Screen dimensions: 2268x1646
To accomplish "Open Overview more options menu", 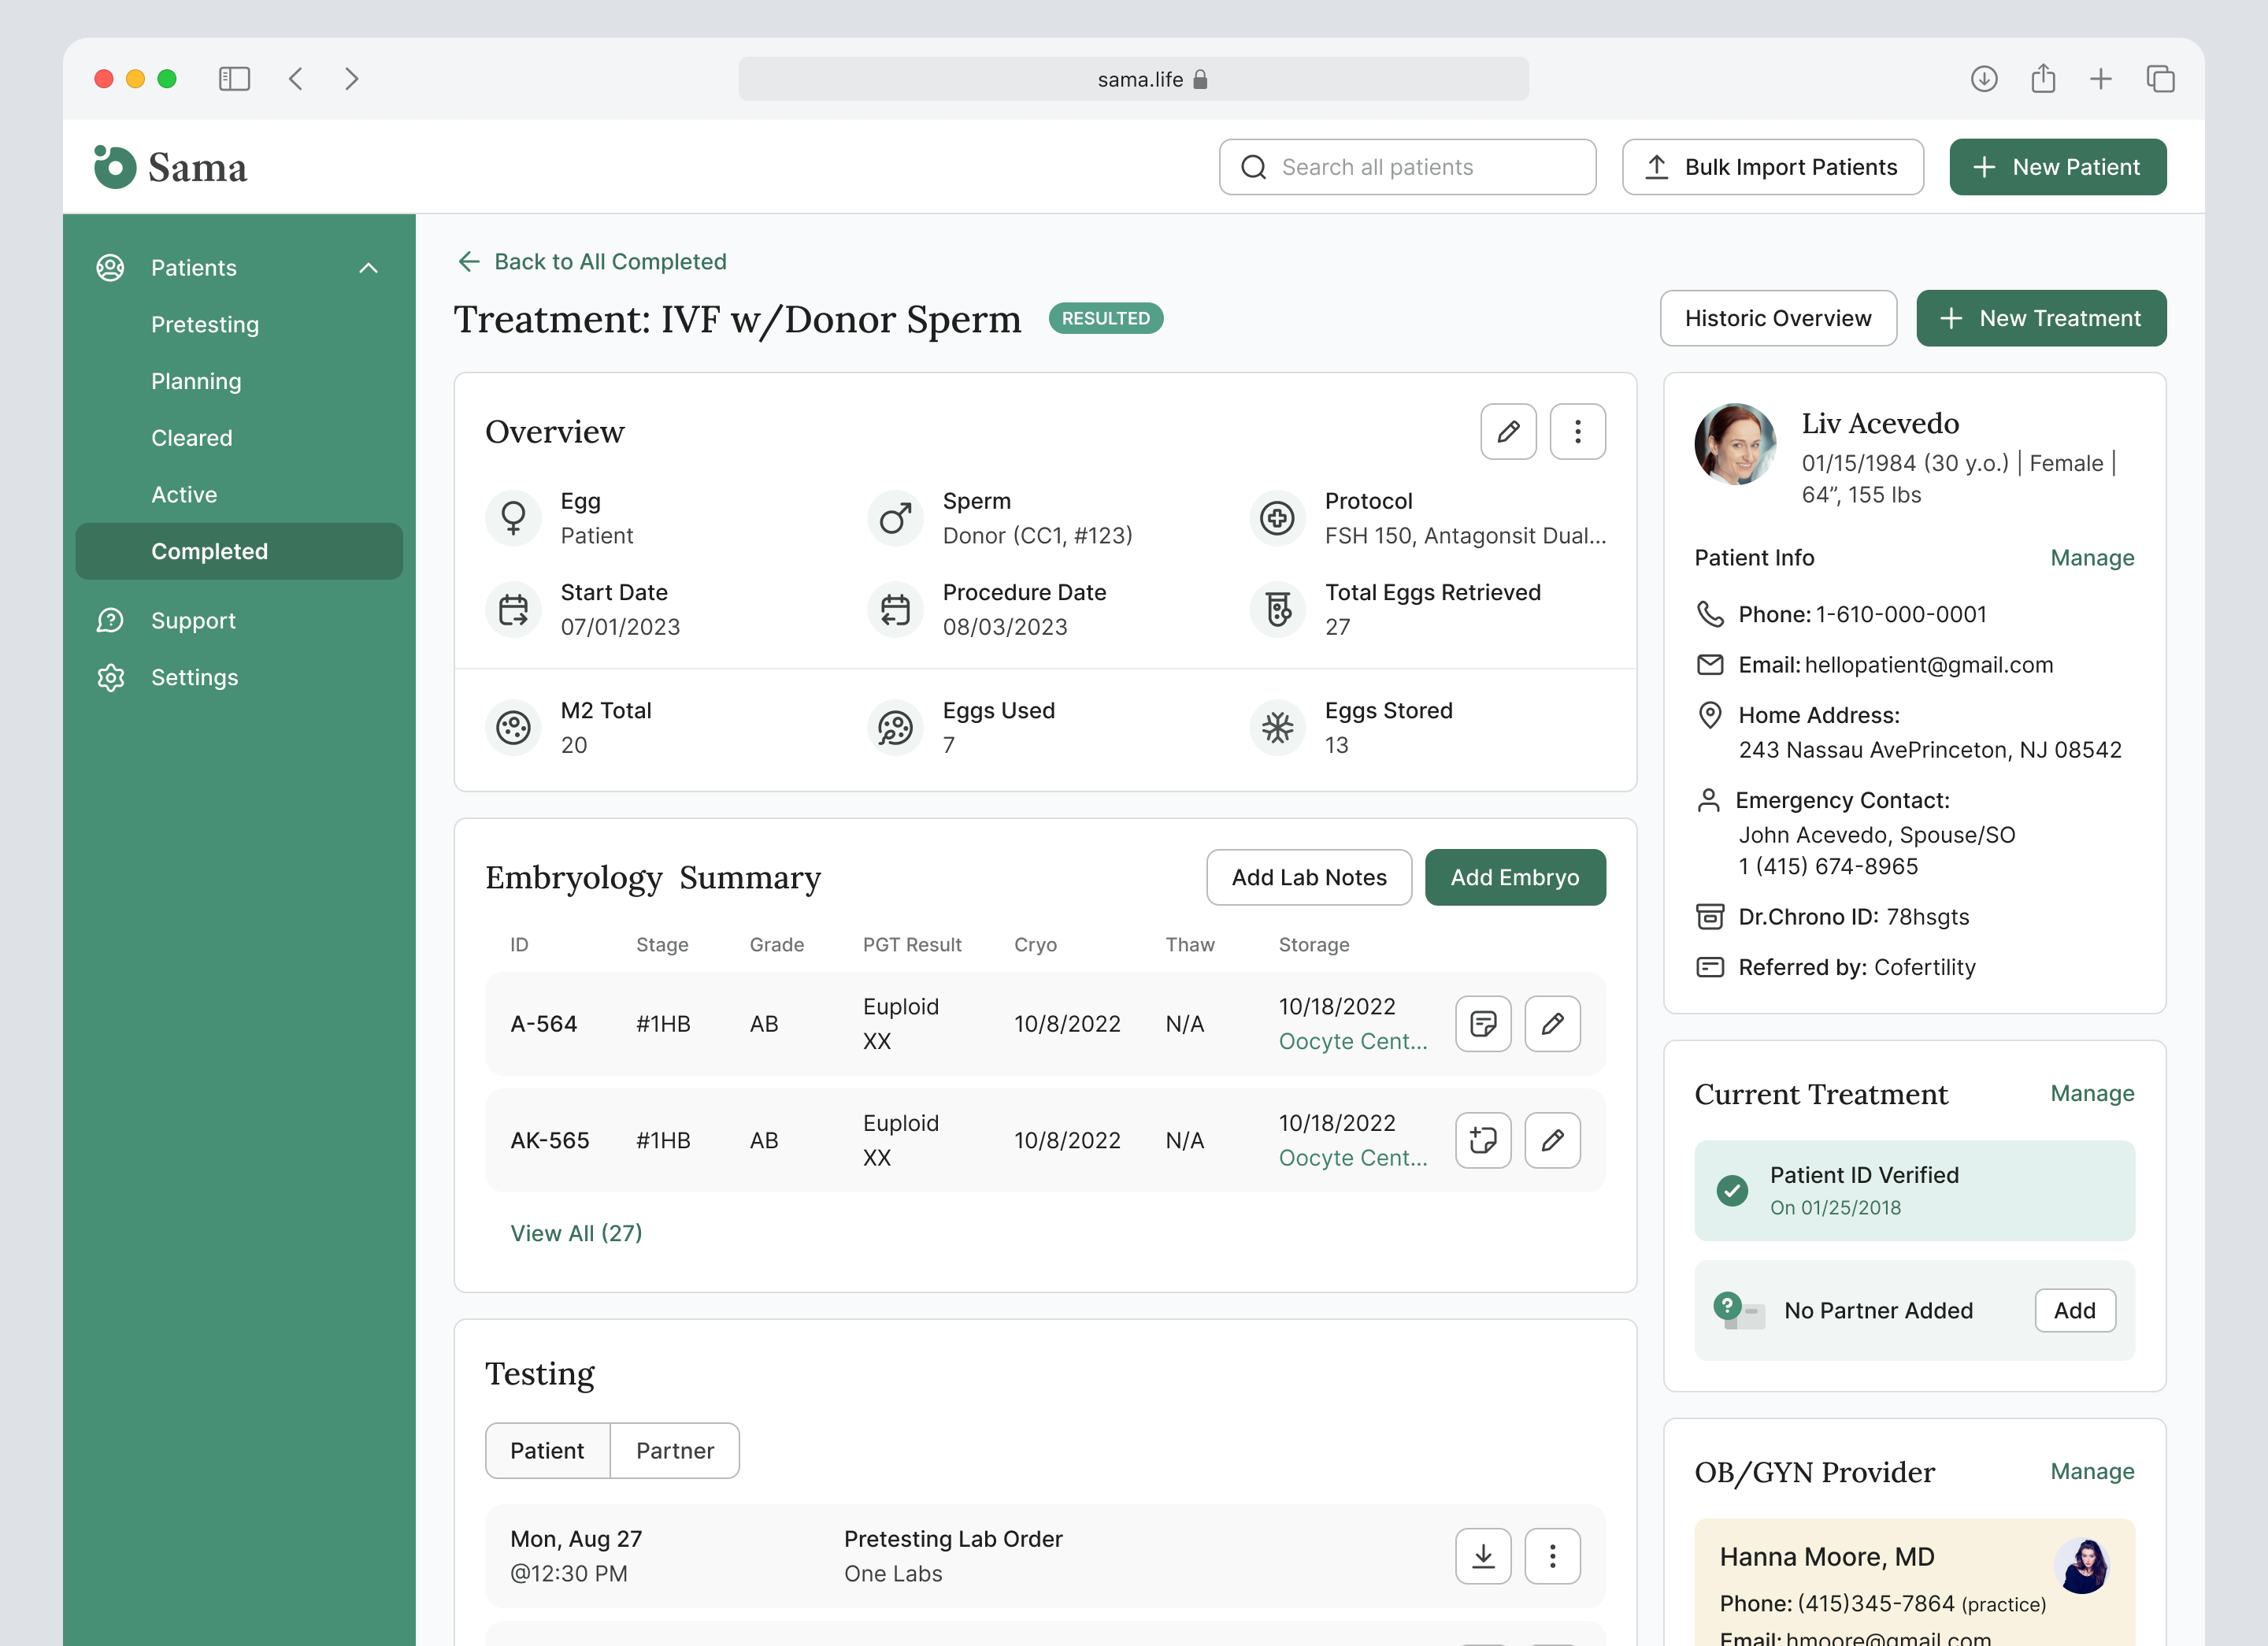I will 1578,432.
